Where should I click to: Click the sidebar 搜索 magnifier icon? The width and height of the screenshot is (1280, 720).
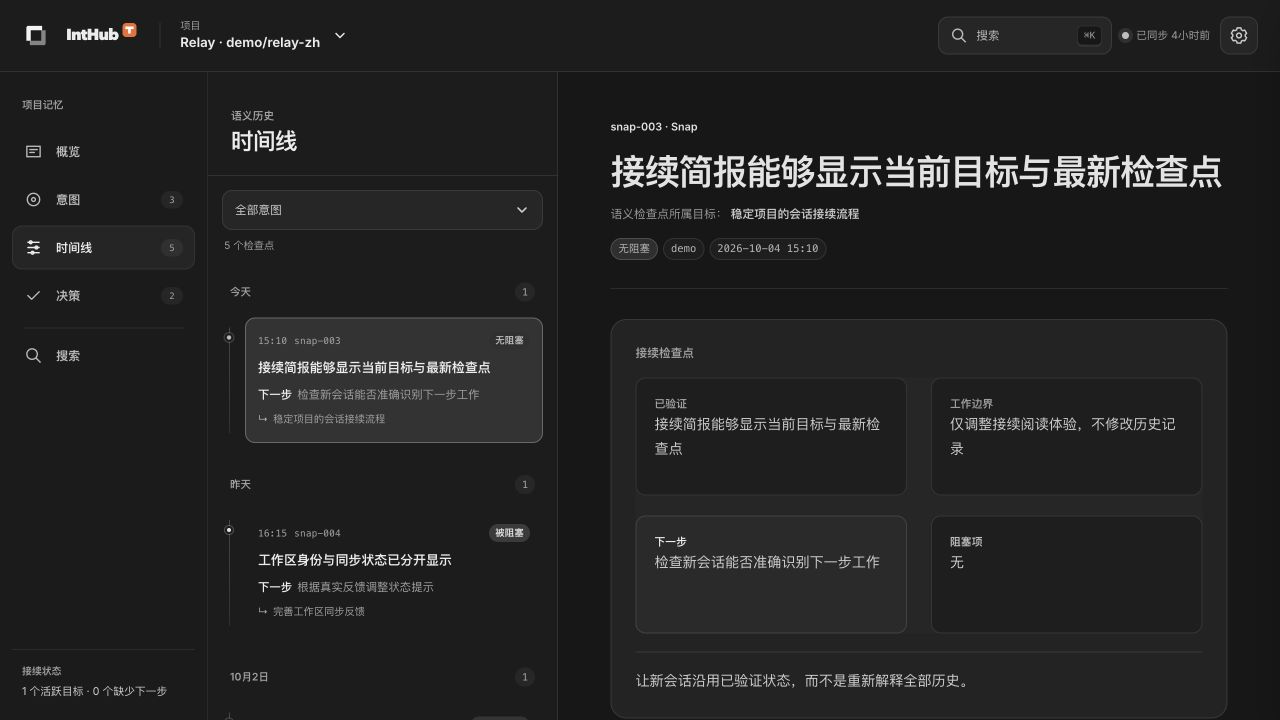click(33, 356)
